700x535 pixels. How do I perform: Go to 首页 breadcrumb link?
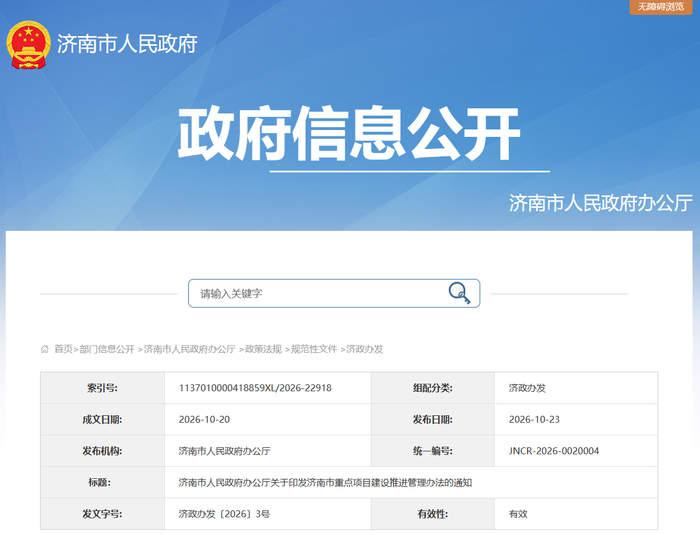[63, 349]
